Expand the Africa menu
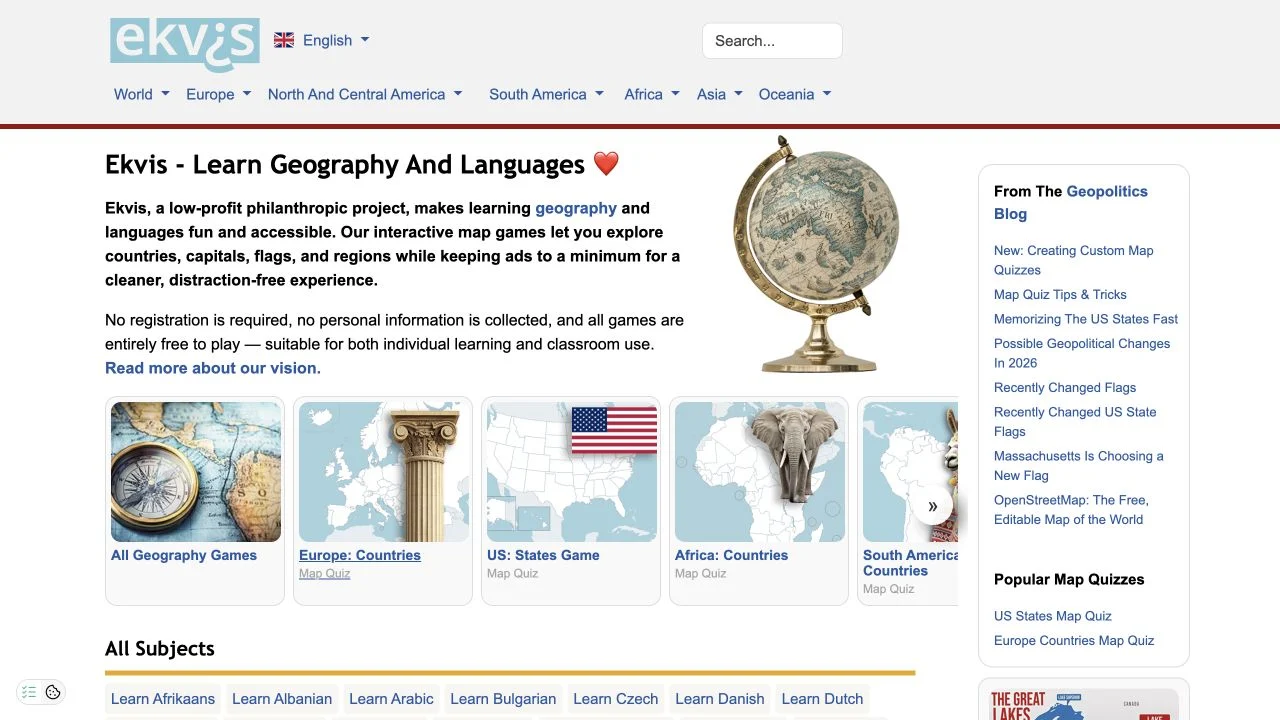This screenshot has height=720, width=1280. coord(652,94)
